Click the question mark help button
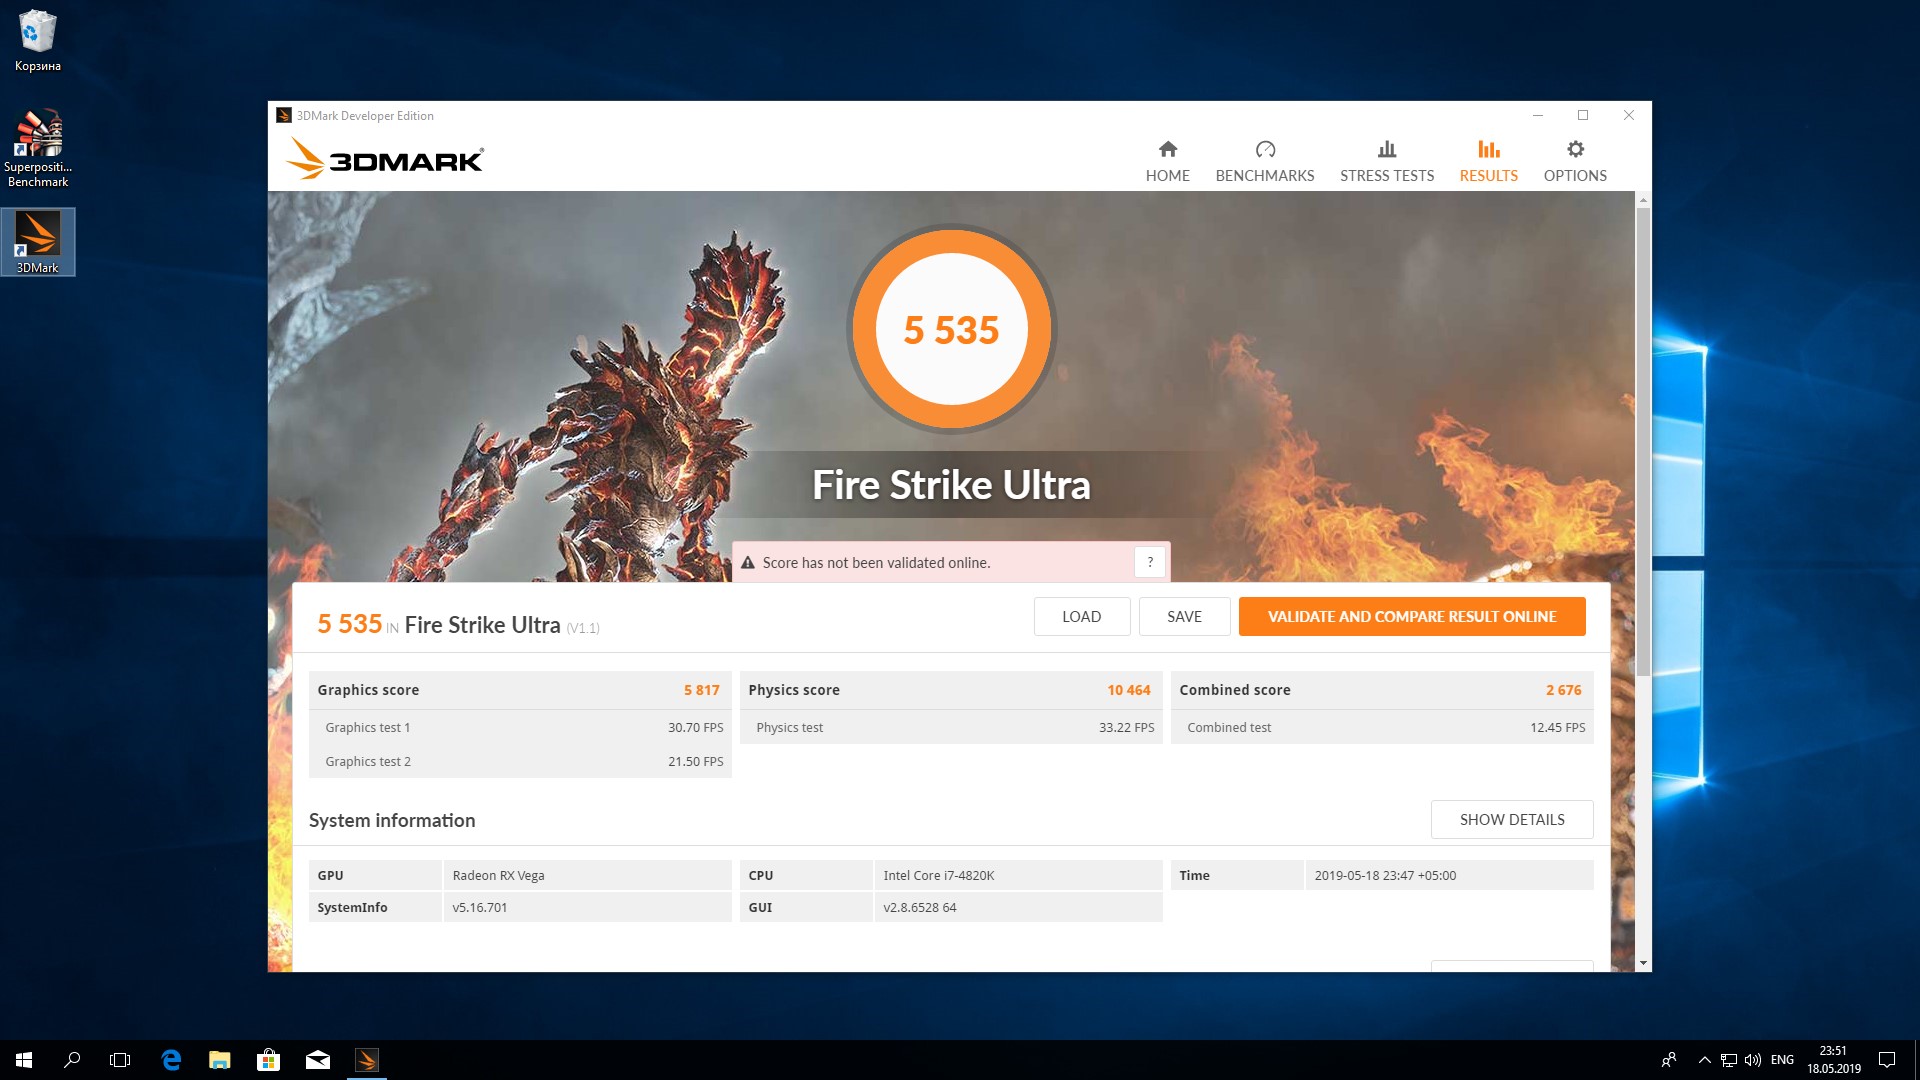 pyautogui.click(x=1150, y=562)
